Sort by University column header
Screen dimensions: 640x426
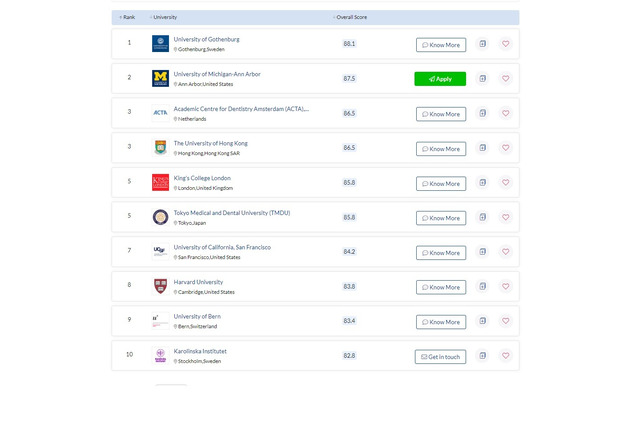[x=163, y=17]
